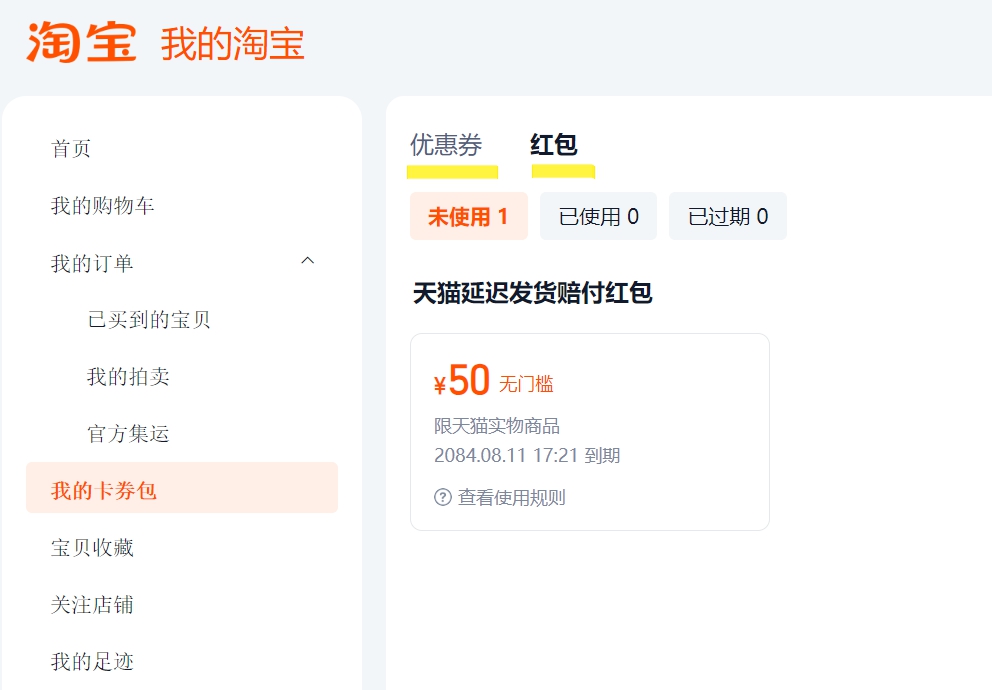Switch to the 红包 tab
The height and width of the screenshot is (690, 992).
tap(554, 145)
